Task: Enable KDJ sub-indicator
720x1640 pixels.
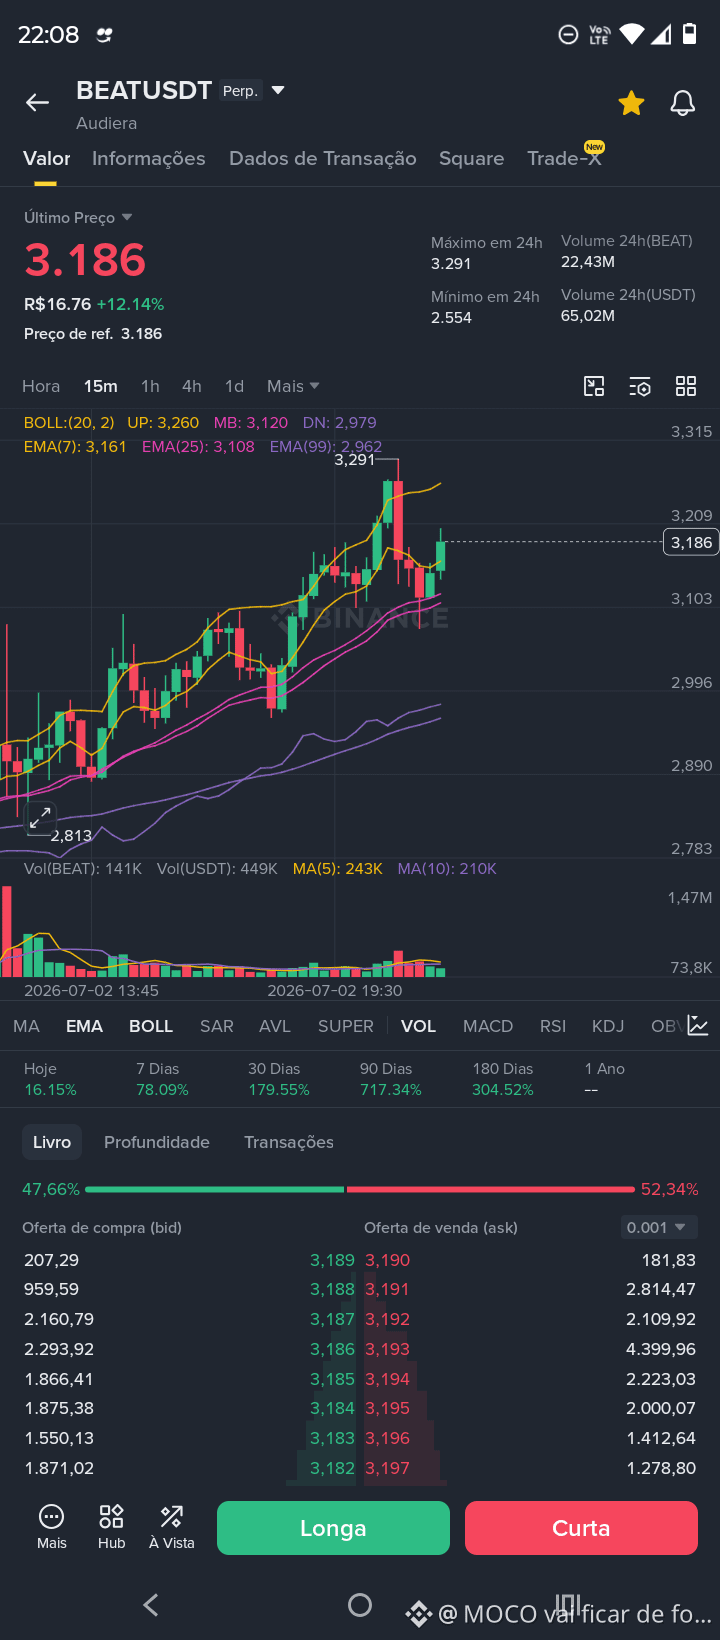Action: 608,1026
